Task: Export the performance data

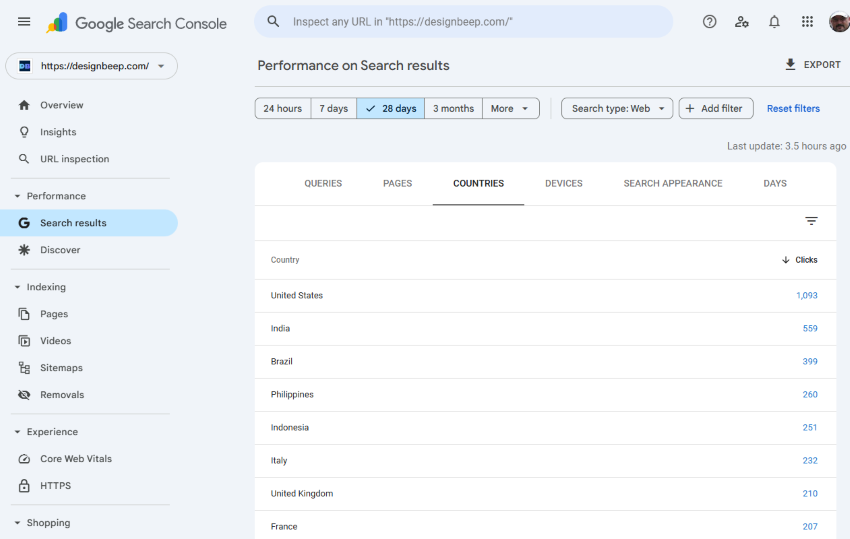Action: [812, 65]
